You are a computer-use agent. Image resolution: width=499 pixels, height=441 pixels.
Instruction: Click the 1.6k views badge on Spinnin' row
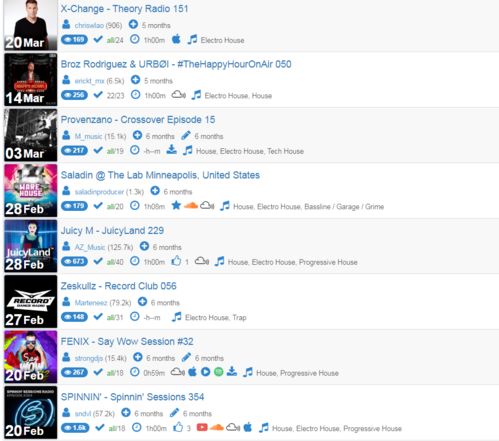coord(75,428)
